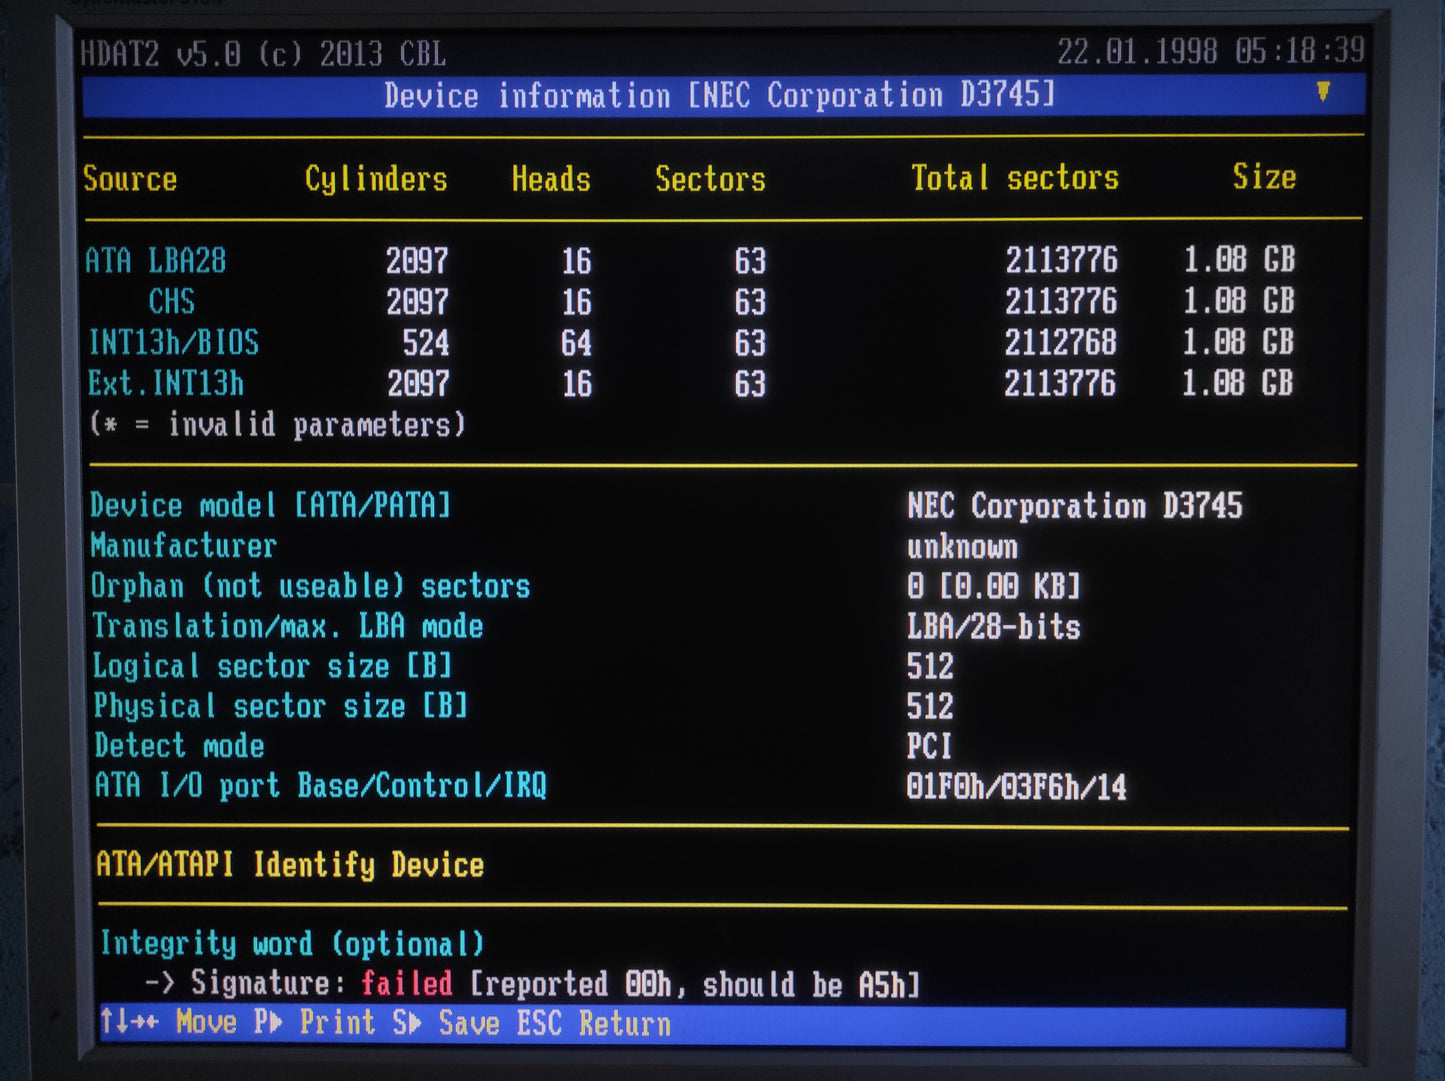
Task: Click the Integrity word (optional) entry
Action: tap(292, 944)
